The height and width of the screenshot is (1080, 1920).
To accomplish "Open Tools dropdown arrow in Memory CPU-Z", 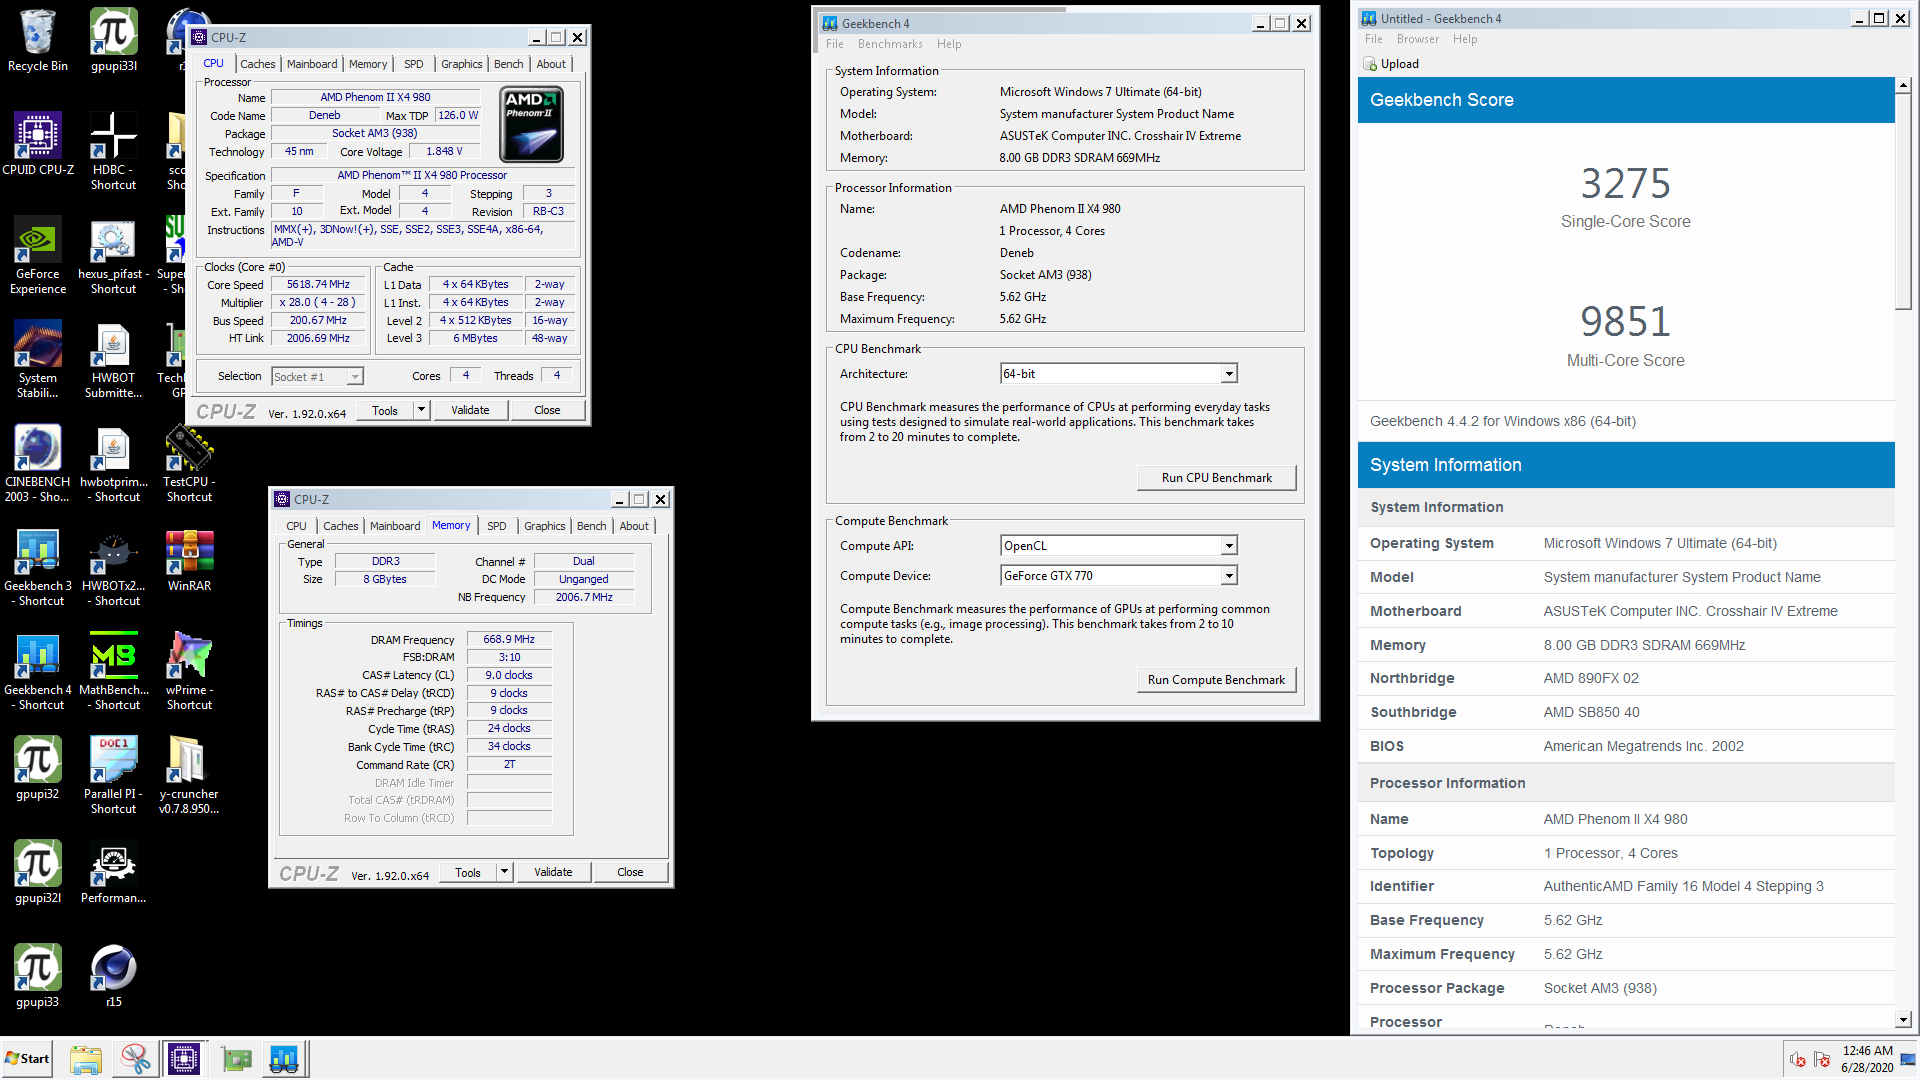I will [504, 872].
